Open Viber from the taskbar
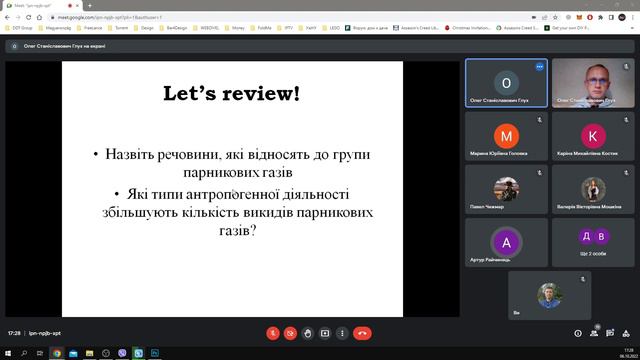 point(122,353)
